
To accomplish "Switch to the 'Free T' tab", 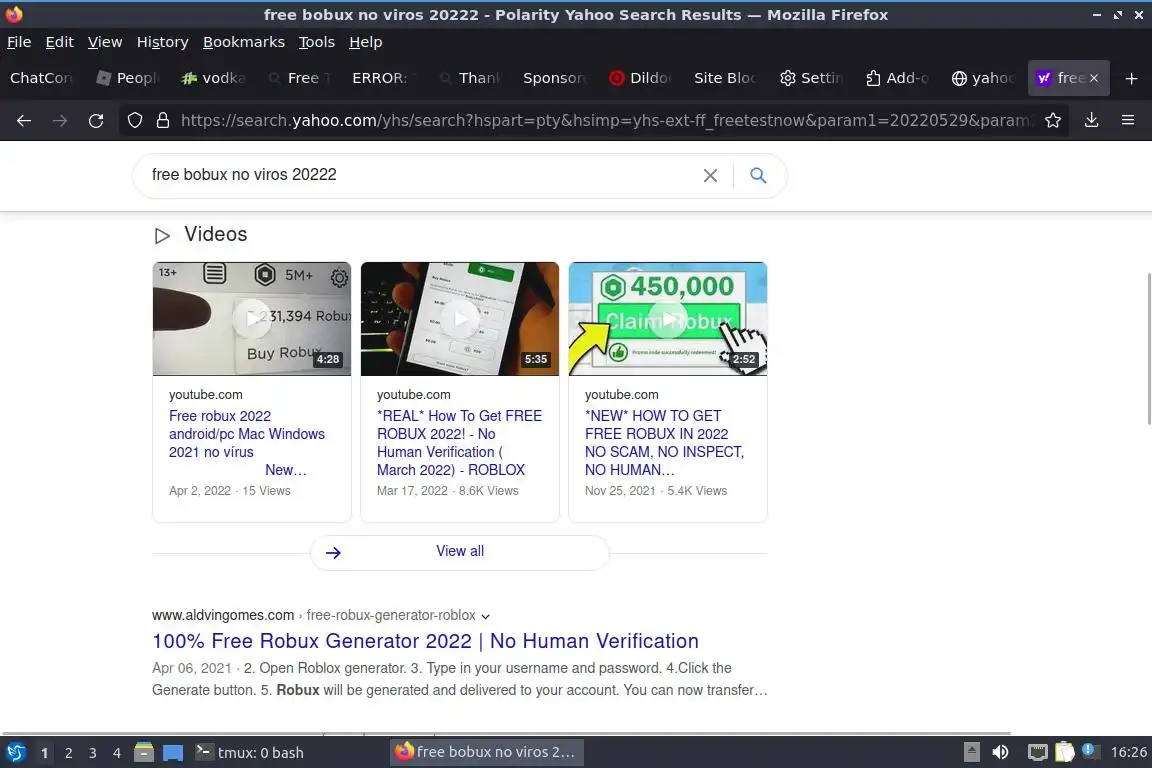I will pos(300,78).
